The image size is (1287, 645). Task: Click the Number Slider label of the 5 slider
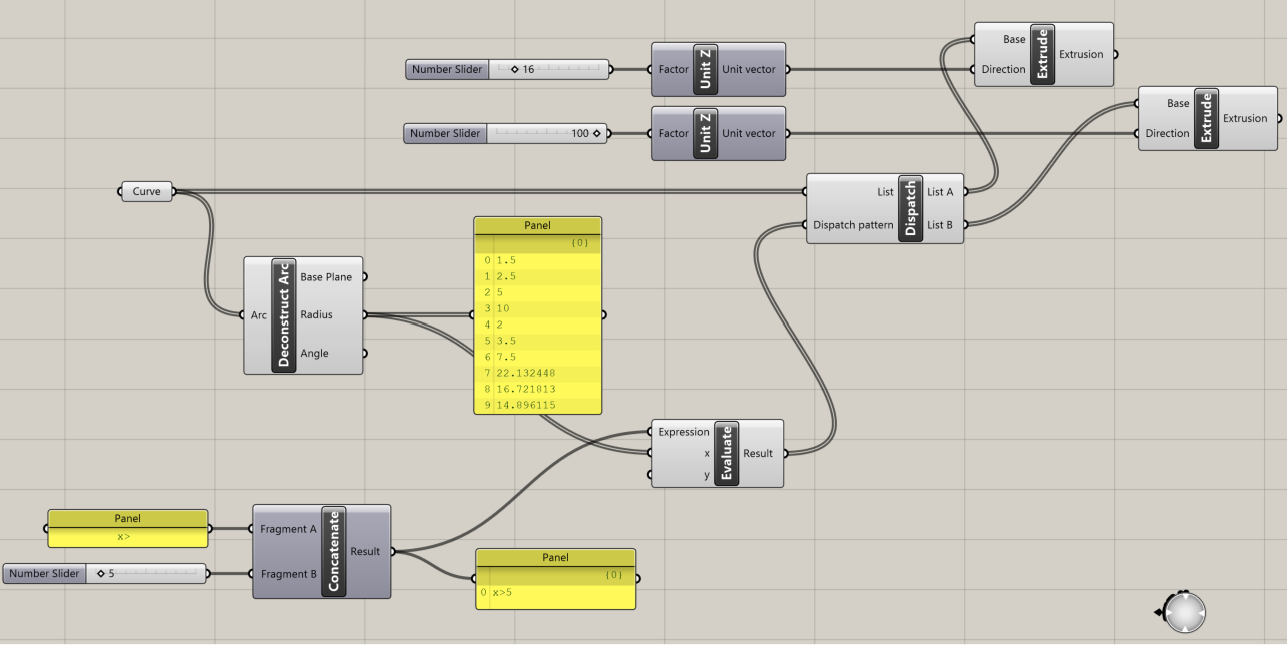(x=45, y=574)
